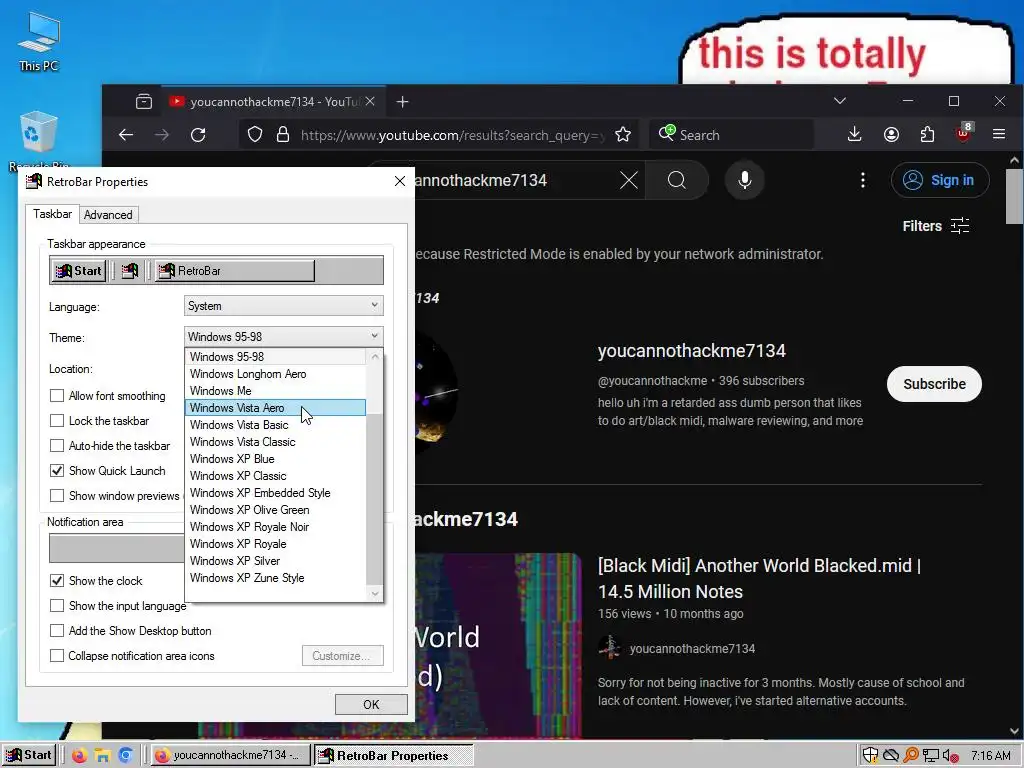This screenshot has width=1024, height=768.
Task: Click the site padlock icon
Action: (282, 135)
